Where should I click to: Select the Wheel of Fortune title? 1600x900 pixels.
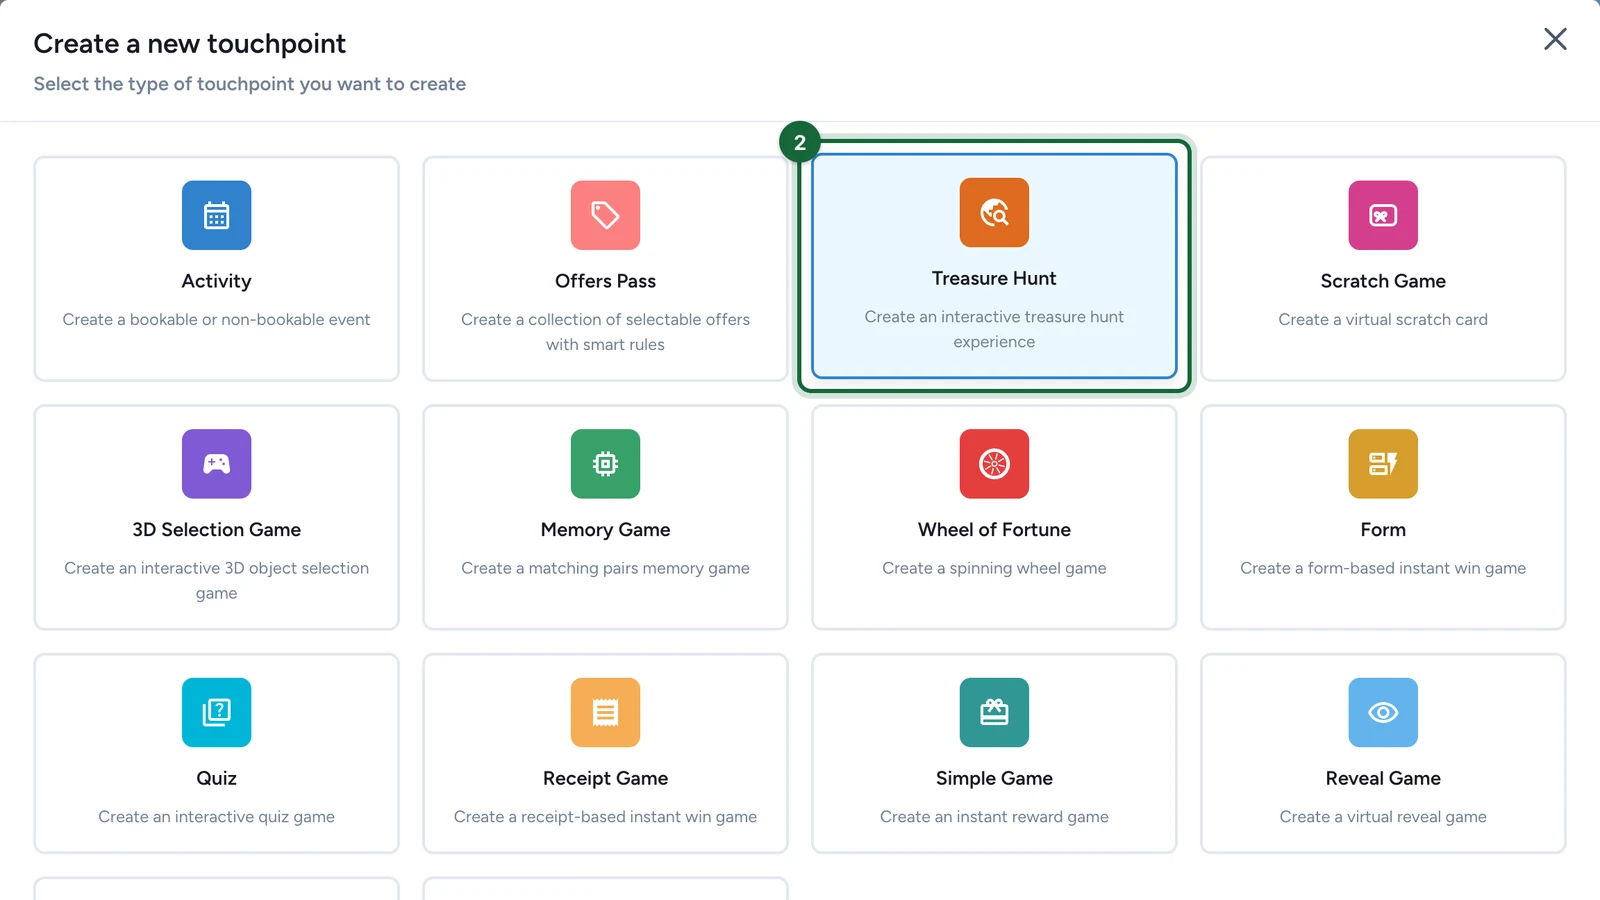point(994,530)
